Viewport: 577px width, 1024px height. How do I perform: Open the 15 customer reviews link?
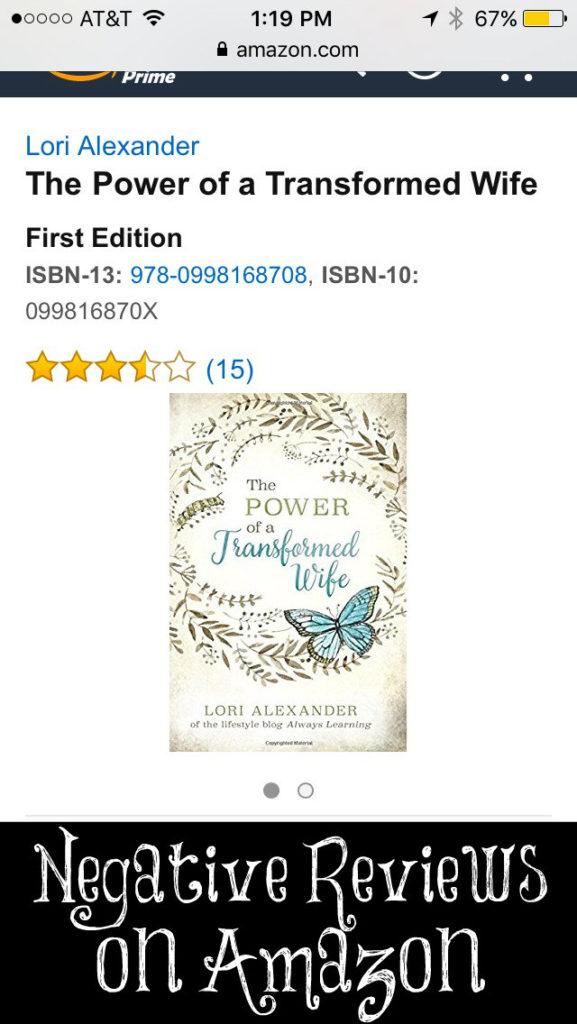230,370
